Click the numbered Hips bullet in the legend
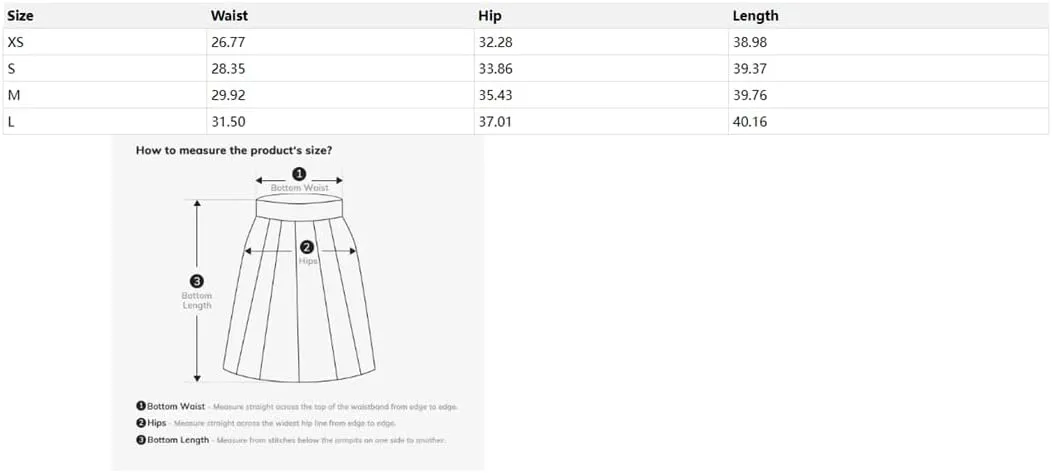Viewport: 1052px width, 473px height. [141, 423]
